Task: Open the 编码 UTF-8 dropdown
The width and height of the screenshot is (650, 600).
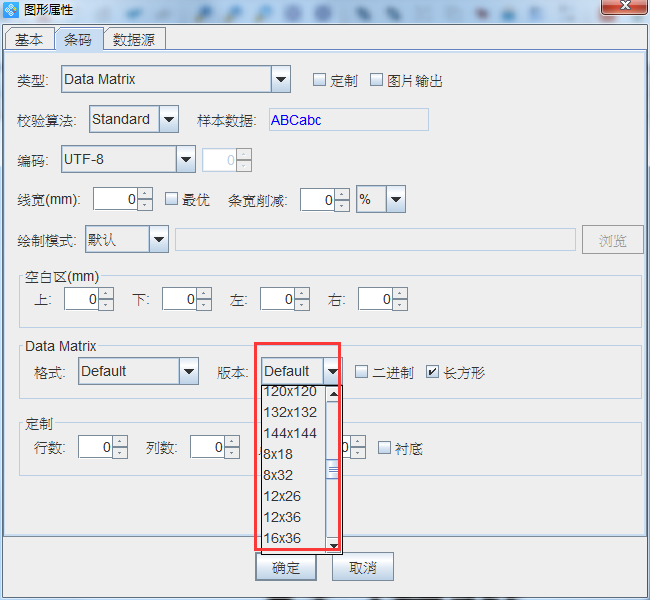Action: pos(185,159)
